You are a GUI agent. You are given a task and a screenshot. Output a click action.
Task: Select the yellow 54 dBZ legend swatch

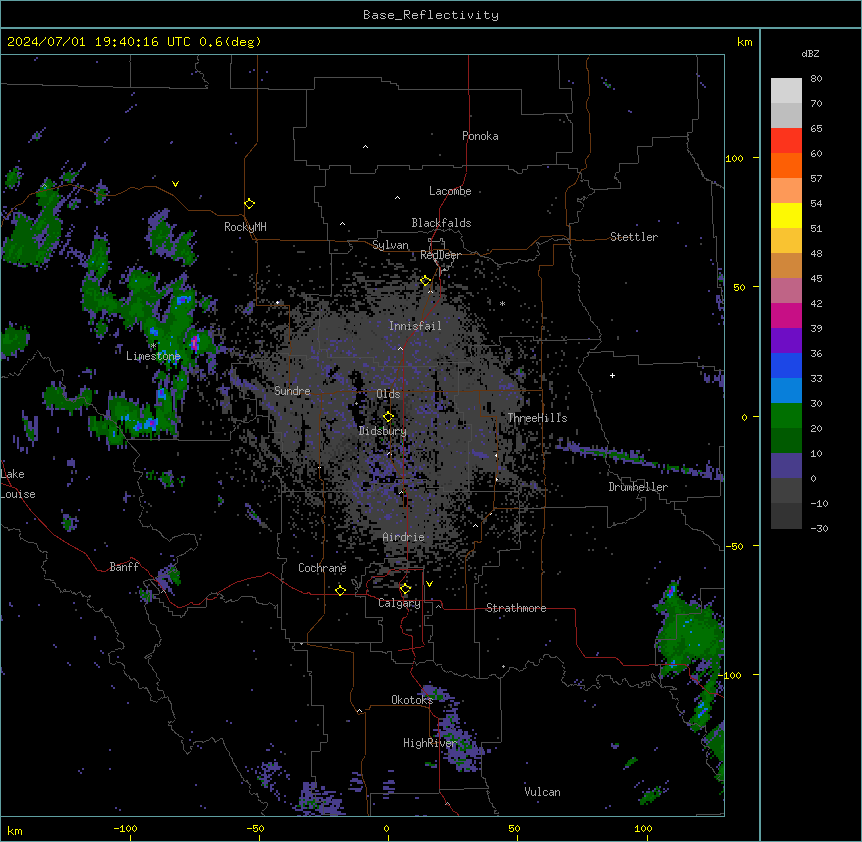coord(786,215)
